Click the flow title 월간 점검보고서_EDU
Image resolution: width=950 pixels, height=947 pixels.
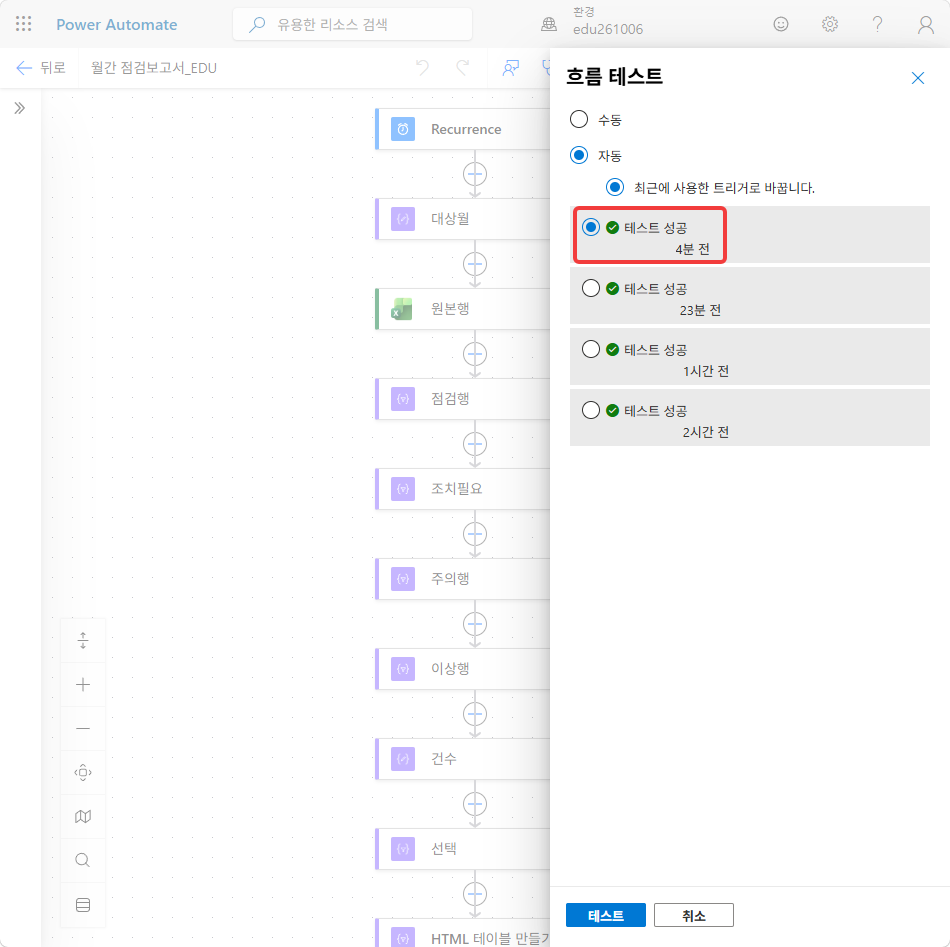tap(154, 68)
